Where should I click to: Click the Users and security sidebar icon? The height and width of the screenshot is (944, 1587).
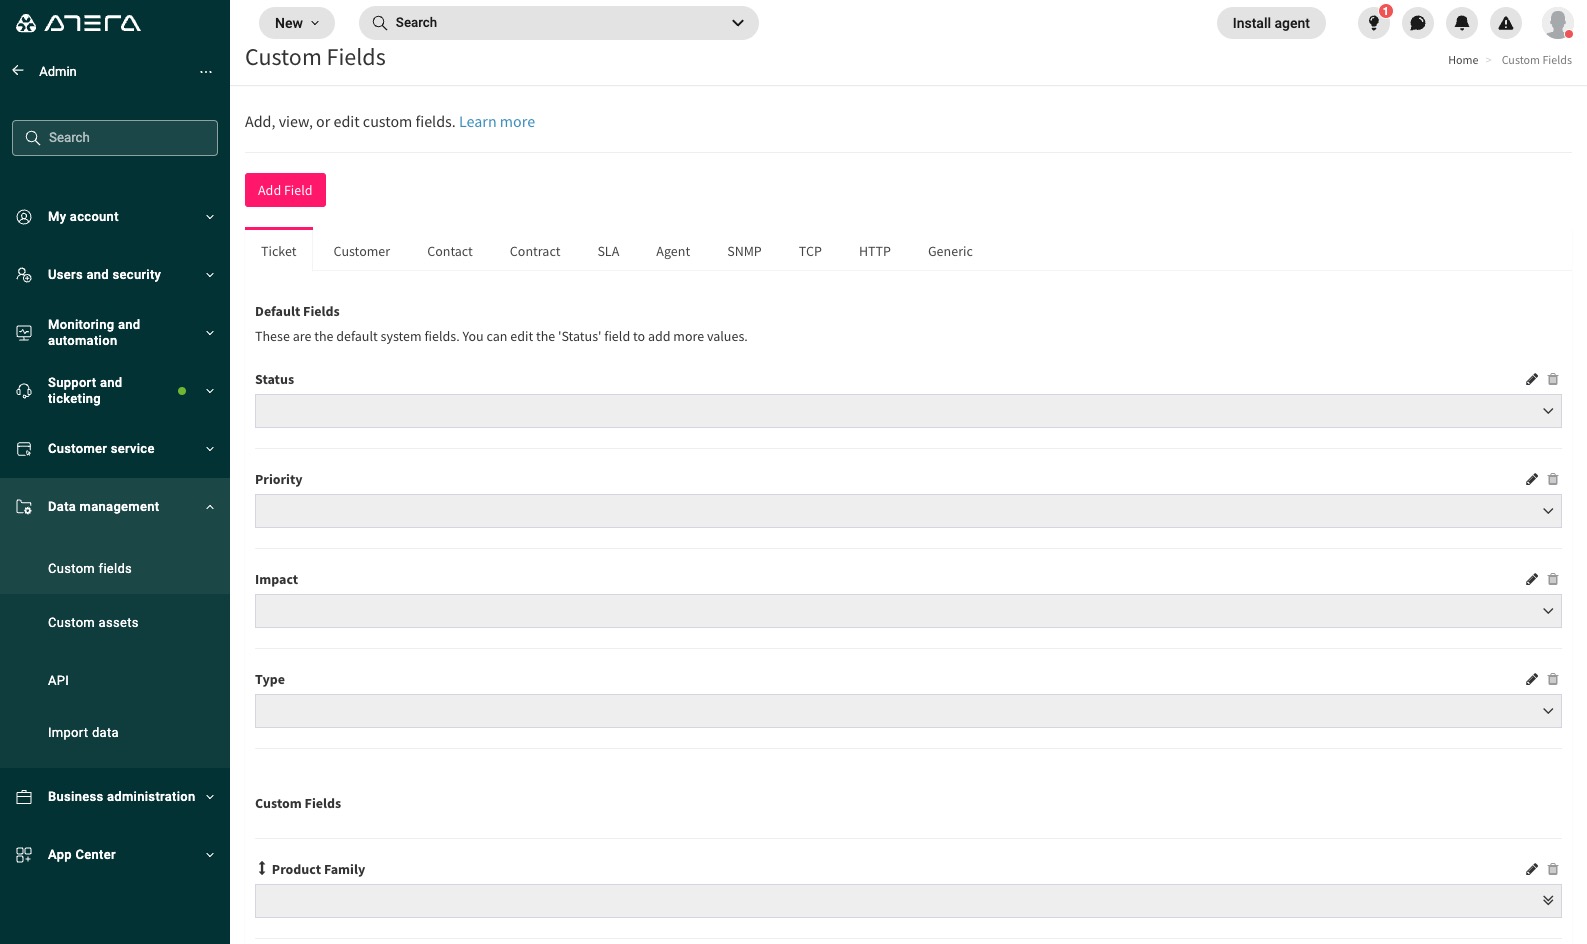pos(24,275)
